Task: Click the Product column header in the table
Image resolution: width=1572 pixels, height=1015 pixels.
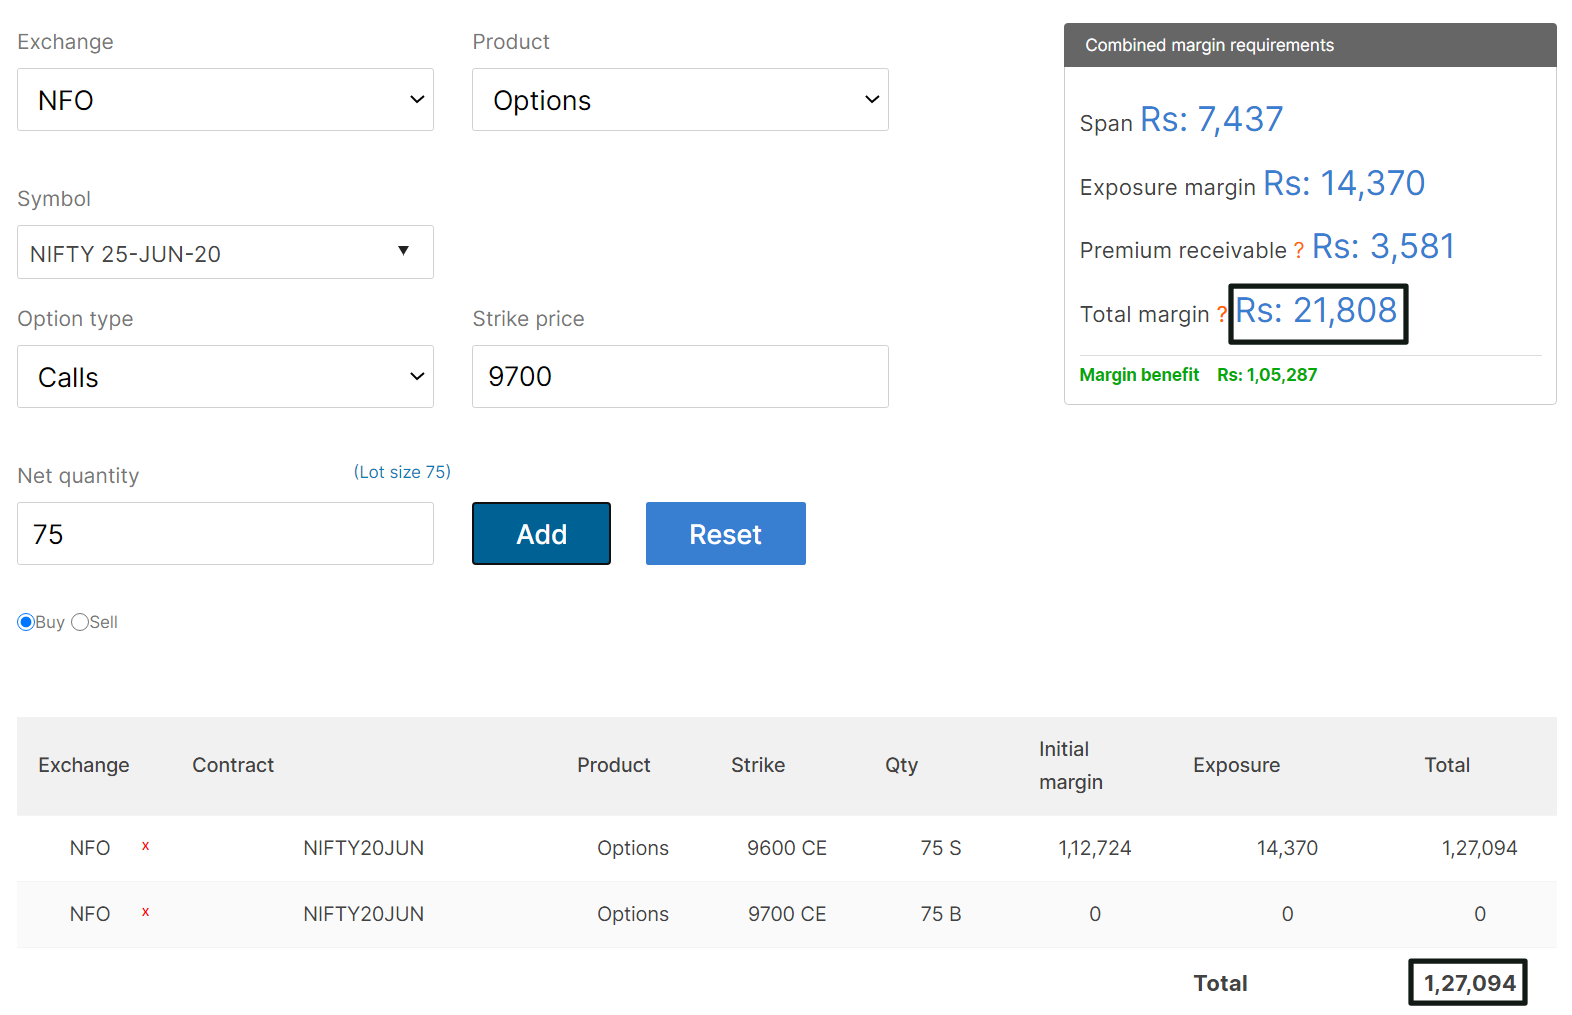Action: (614, 765)
